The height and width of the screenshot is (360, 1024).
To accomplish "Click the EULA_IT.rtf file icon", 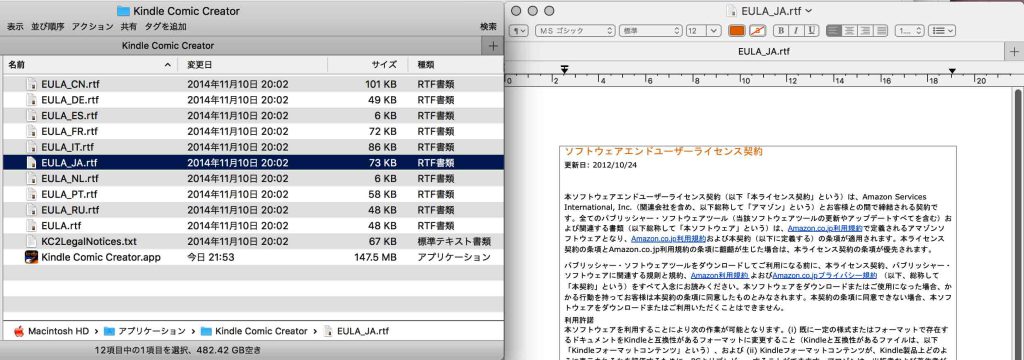I will coord(31,147).
